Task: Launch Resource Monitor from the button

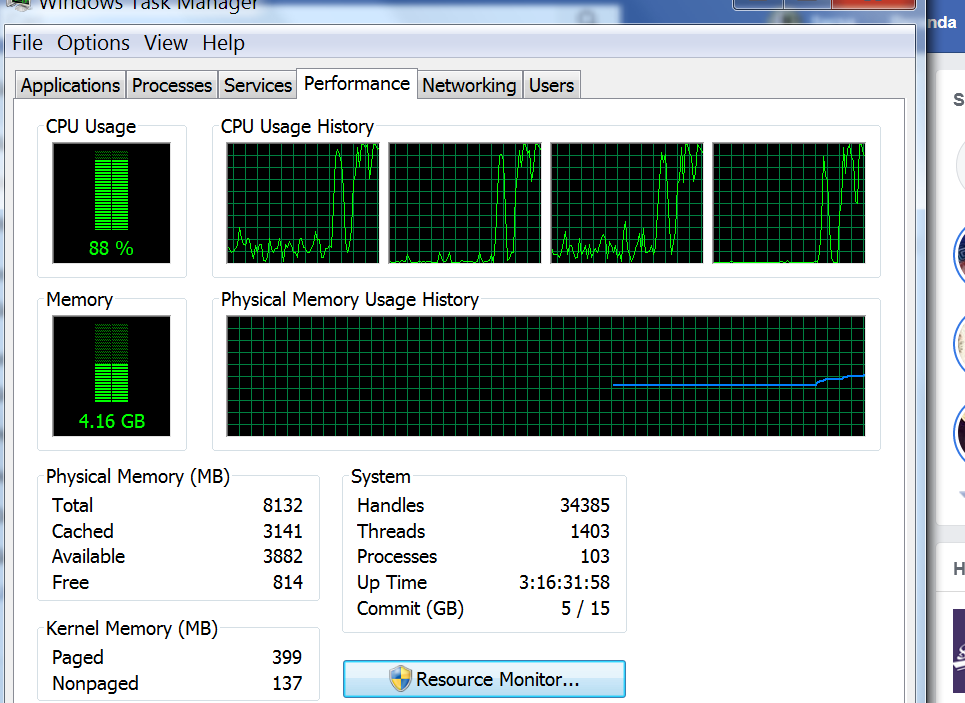Action: (x=484, y=679)
